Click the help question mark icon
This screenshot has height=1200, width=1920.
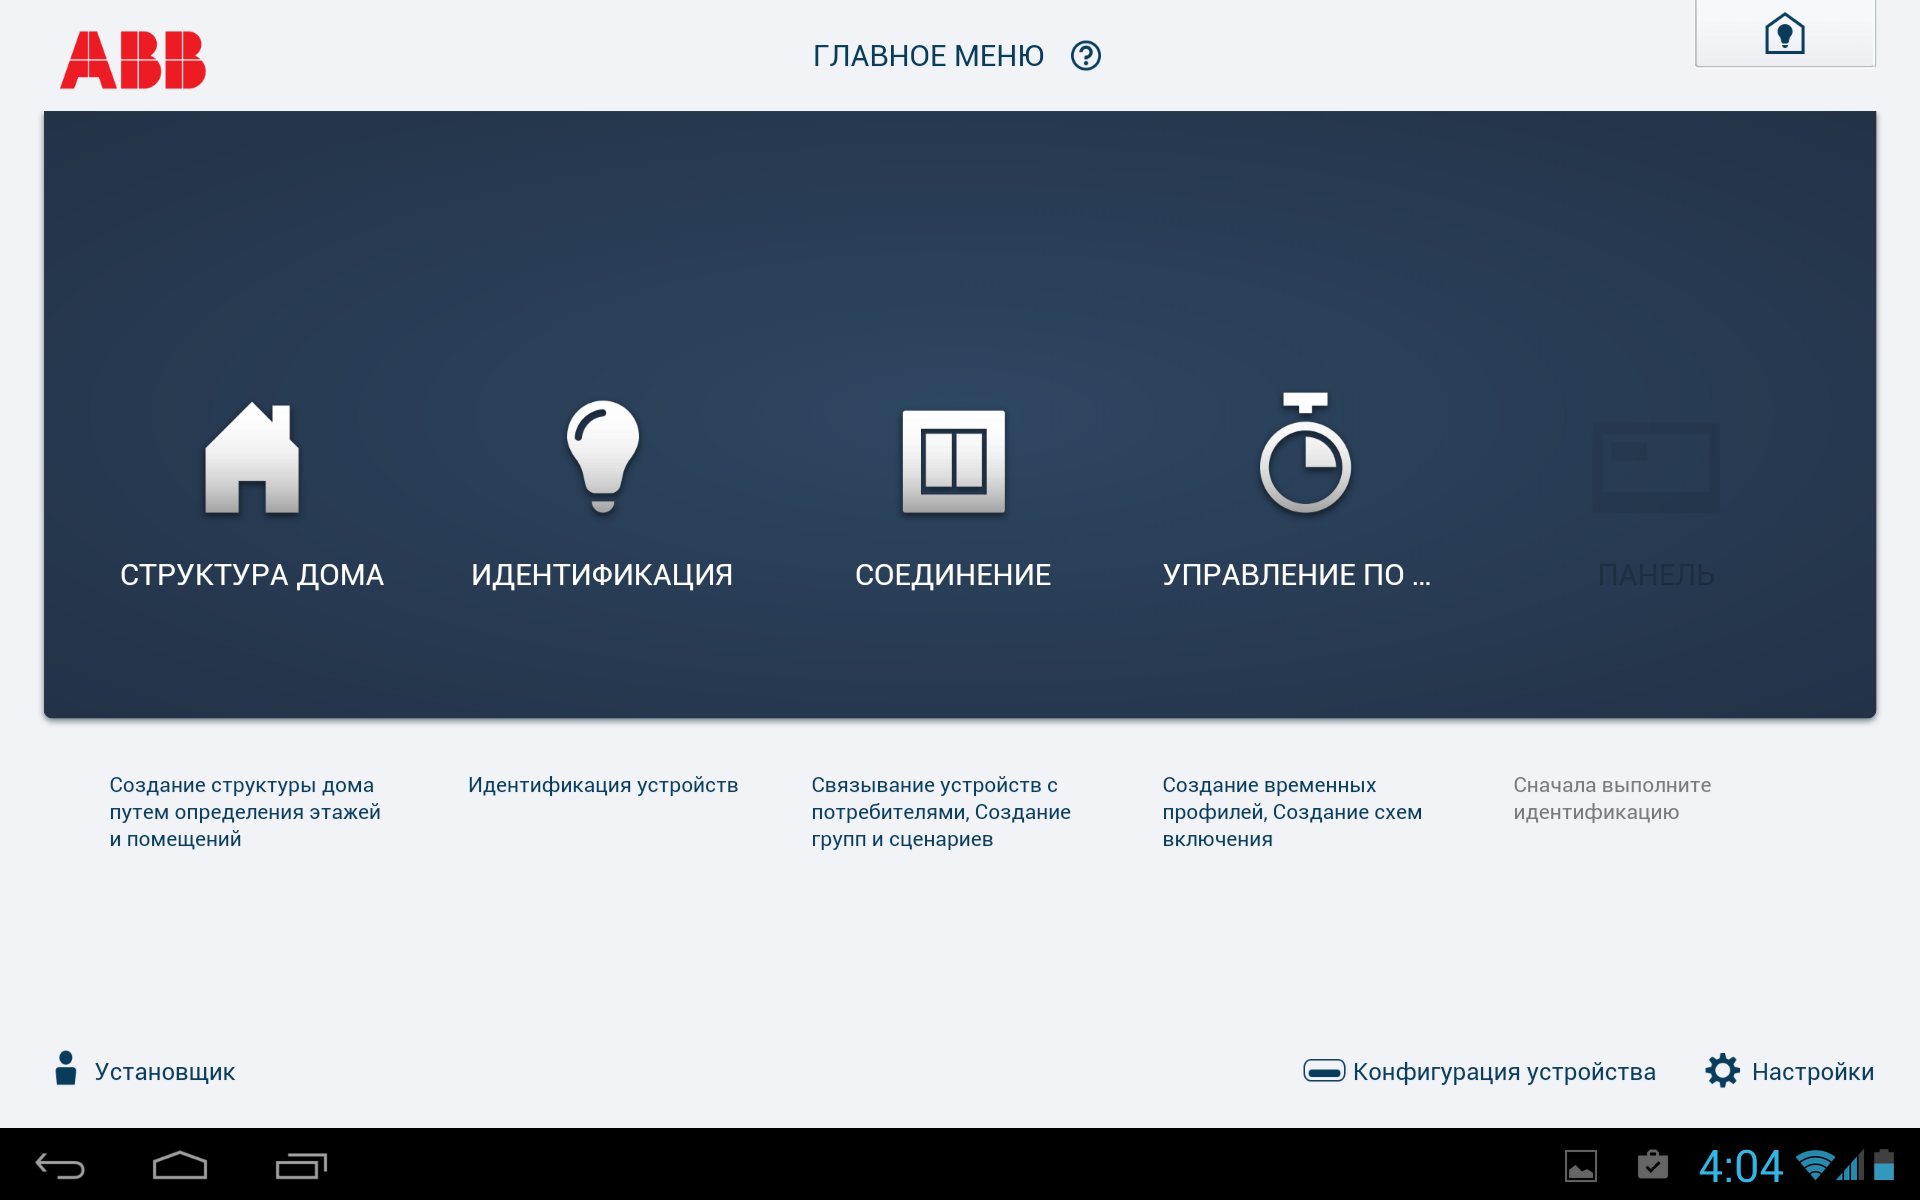(1085, 56)
